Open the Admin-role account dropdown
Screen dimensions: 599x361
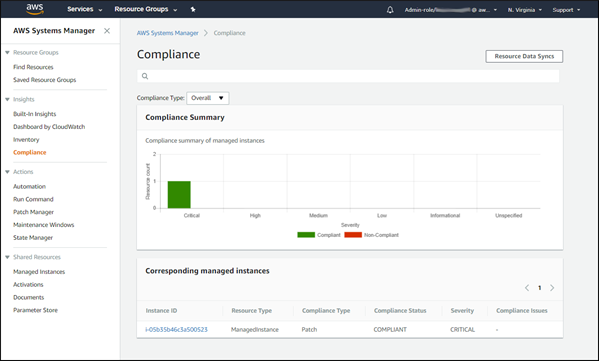(x=451, y=10)
